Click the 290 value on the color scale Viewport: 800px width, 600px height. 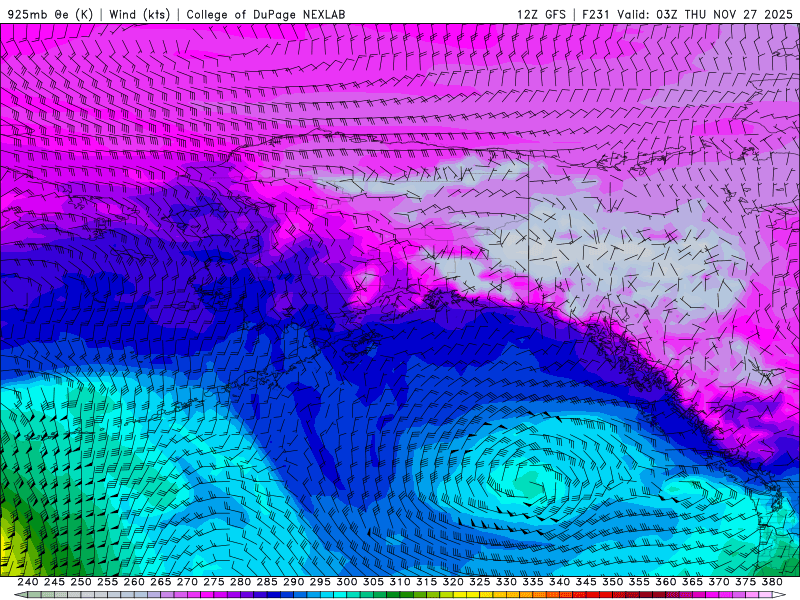tap(293, 582)
